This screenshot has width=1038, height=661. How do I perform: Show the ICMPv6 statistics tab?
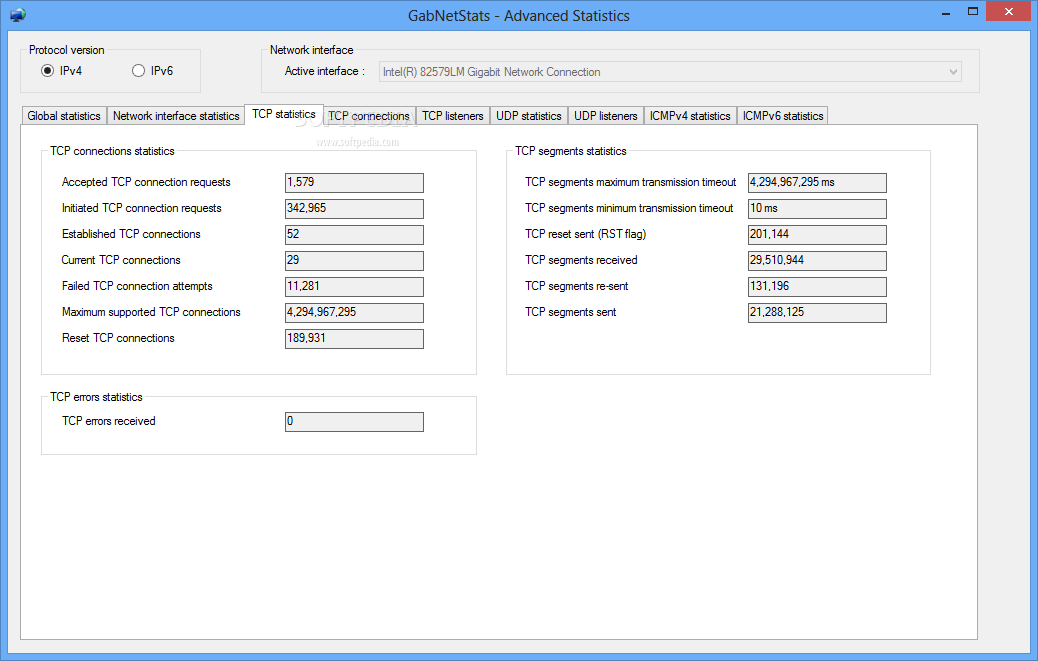click(782, 116)
